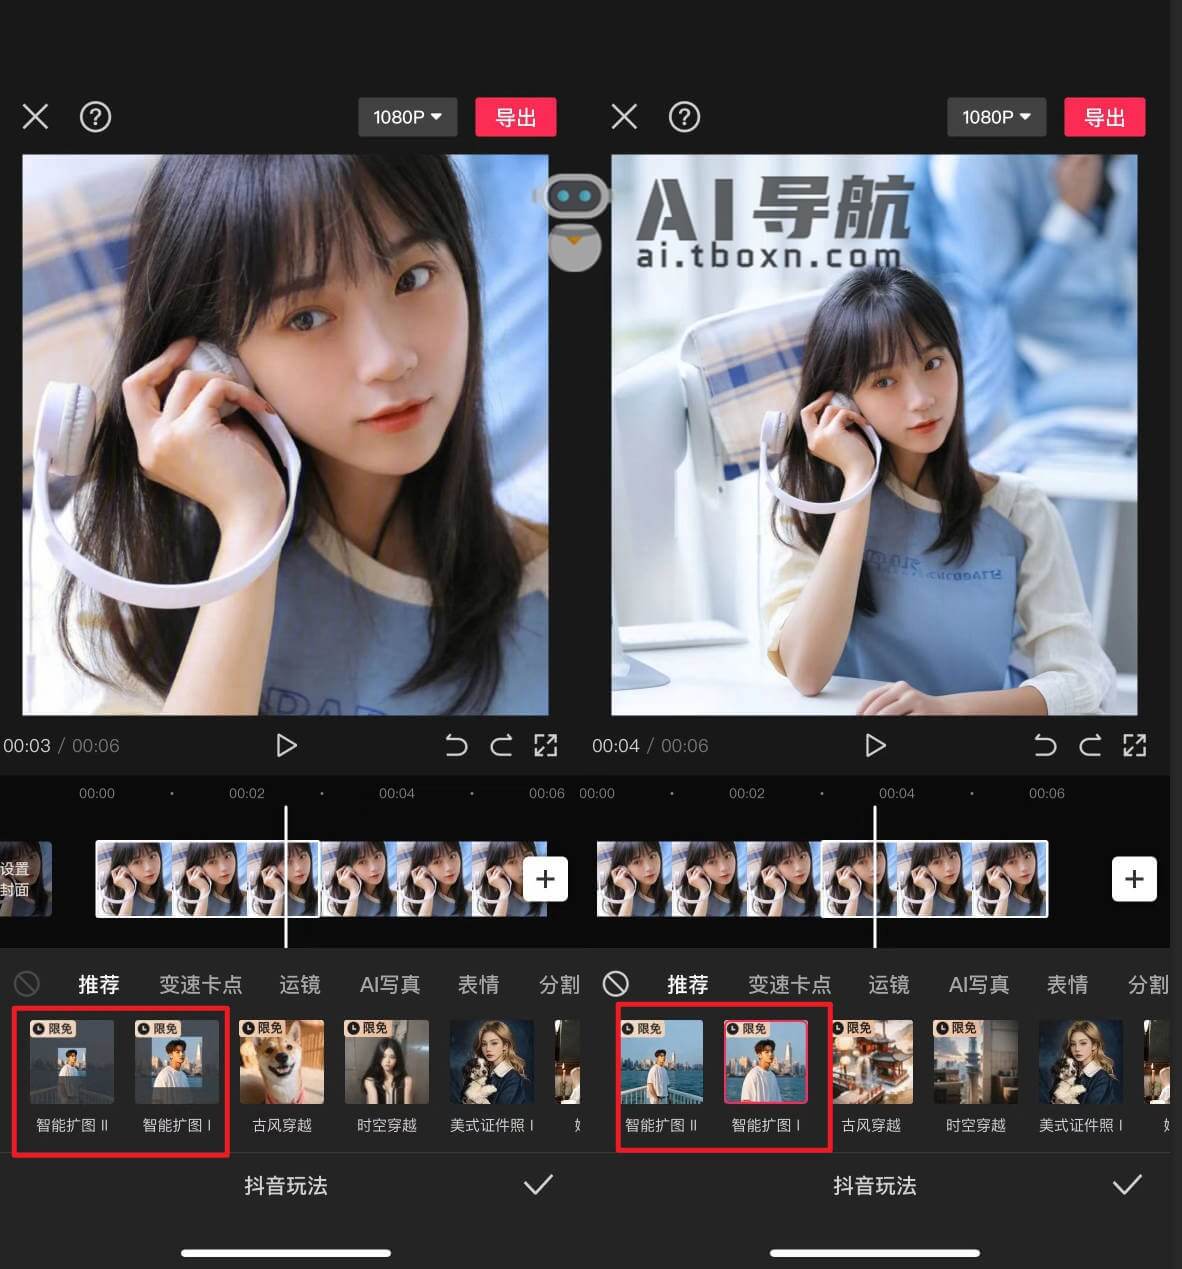The image size is (1182, 1269).
Task: Add a new clip with the plus button
Action: click(546, 879)
